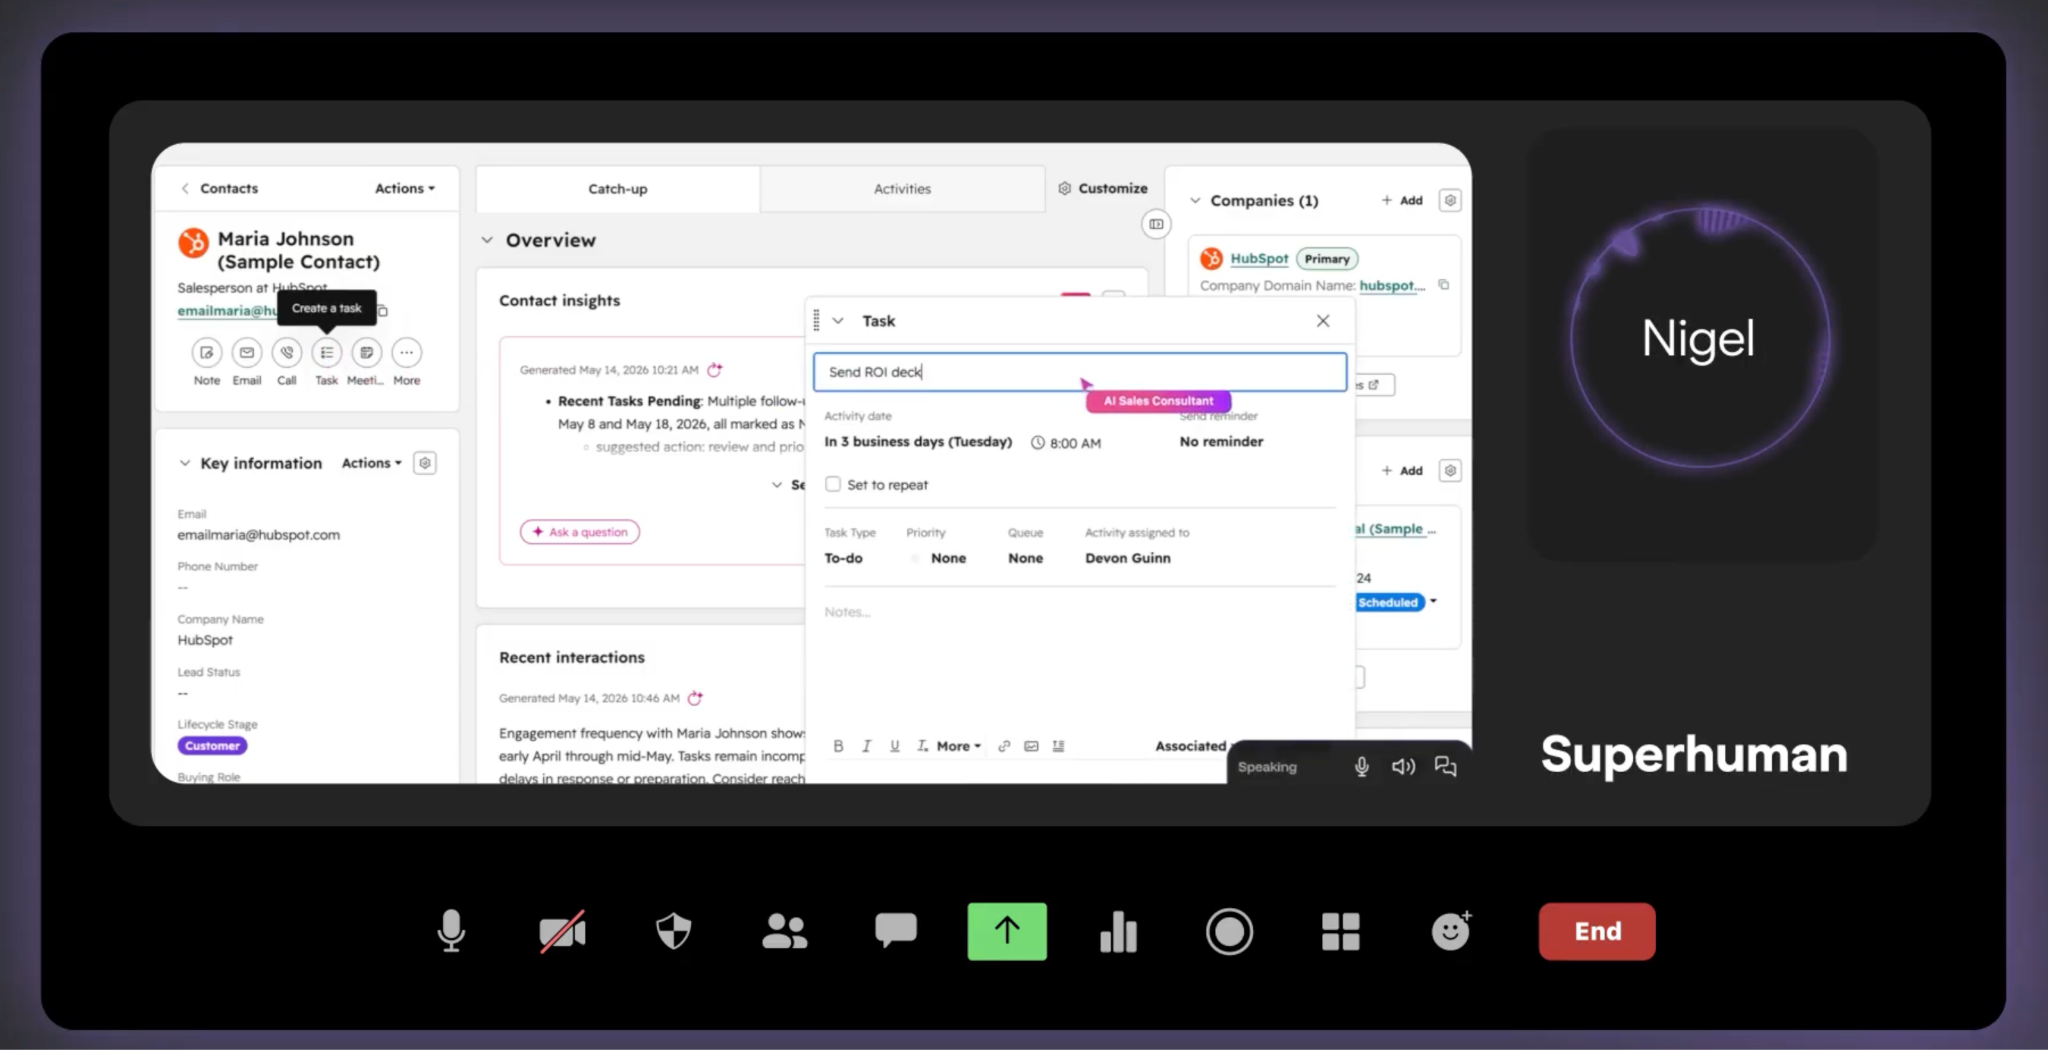Open the apps grid icon
Viewport: 2048px width, 1050px height.
[1340, 931]
